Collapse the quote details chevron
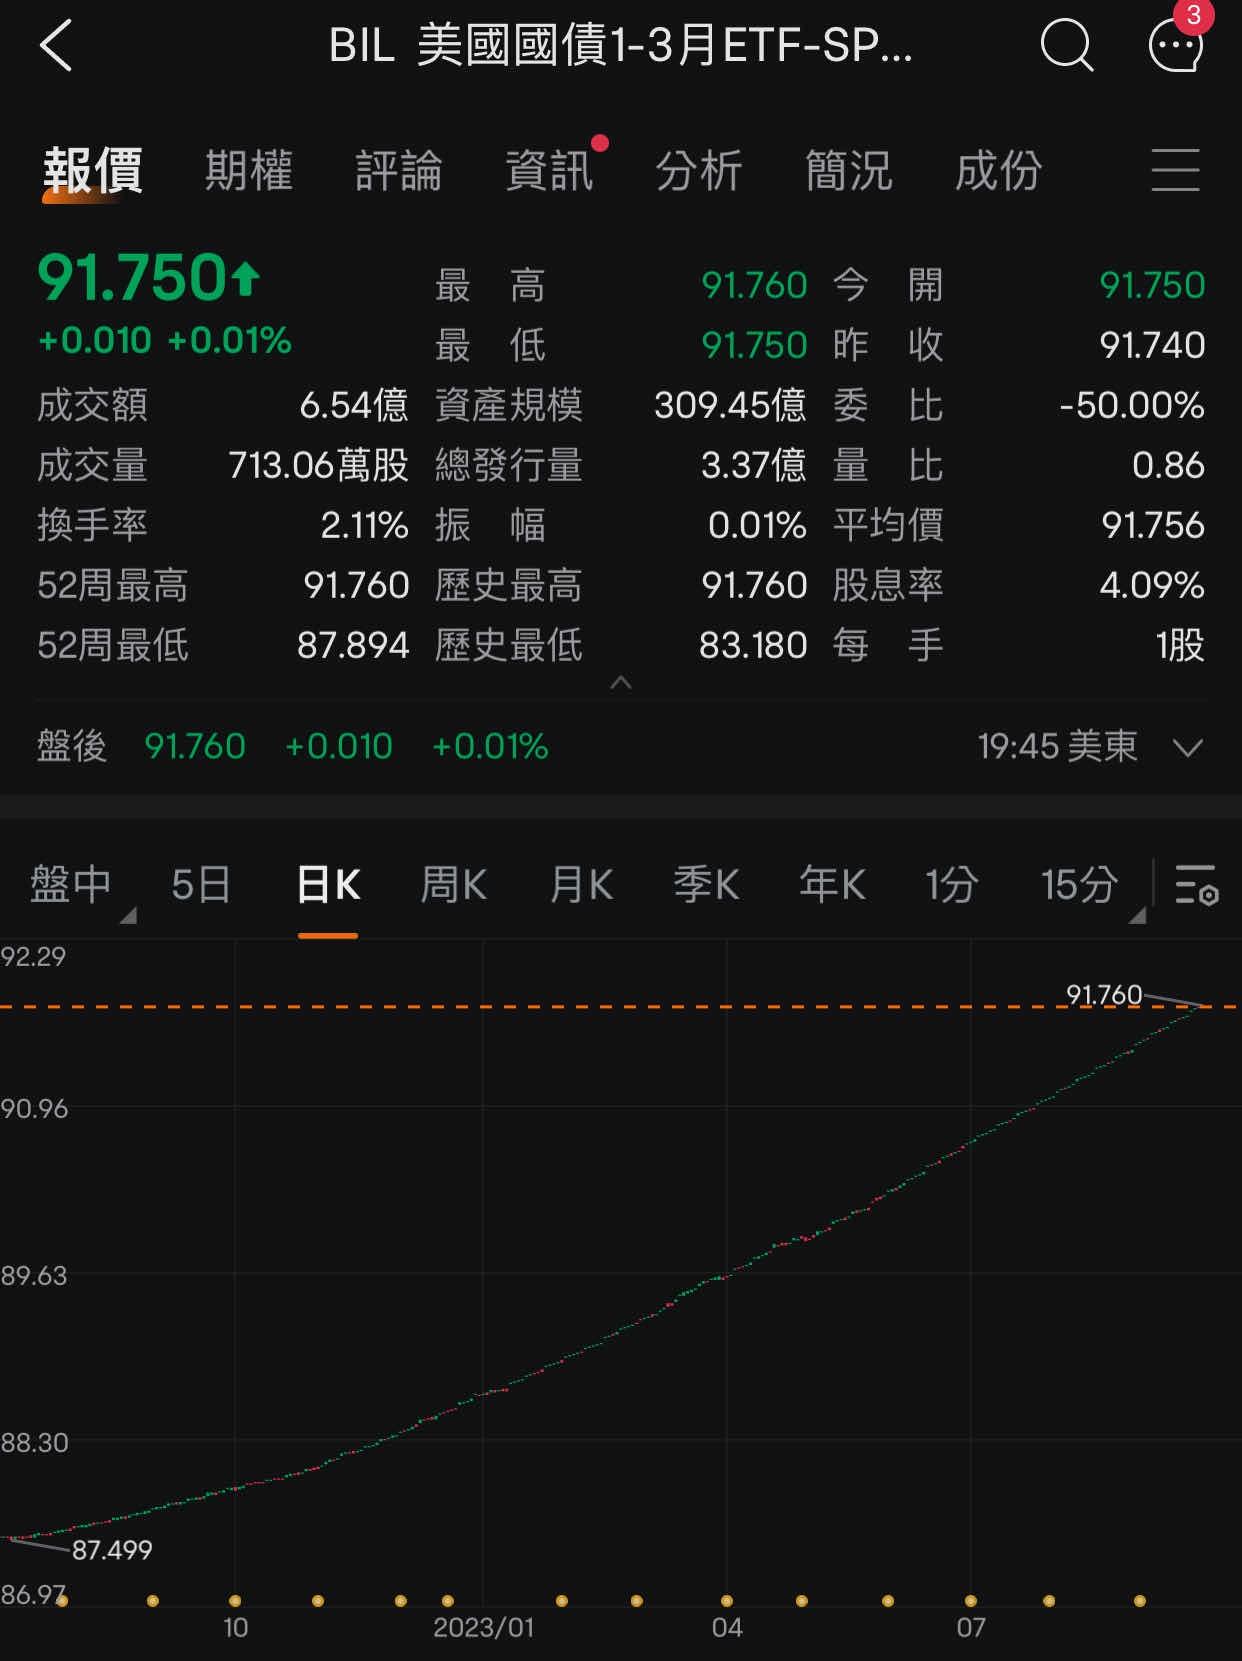 [x=621, y=683]
